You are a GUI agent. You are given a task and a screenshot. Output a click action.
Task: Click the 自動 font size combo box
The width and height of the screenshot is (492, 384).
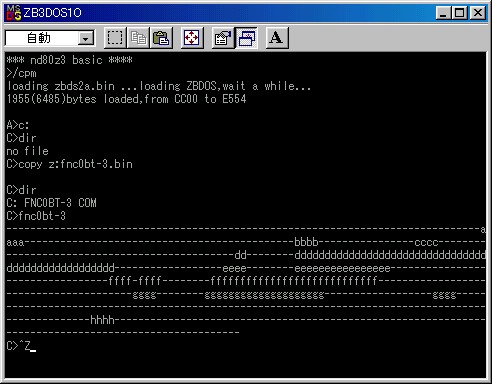[50, 38]
